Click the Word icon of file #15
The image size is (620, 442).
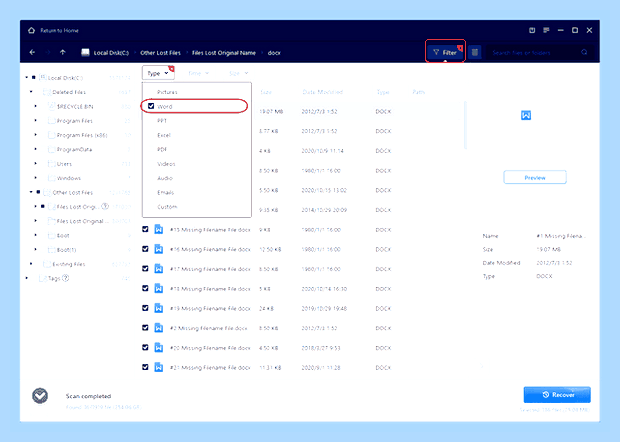(x=159, y=229)
